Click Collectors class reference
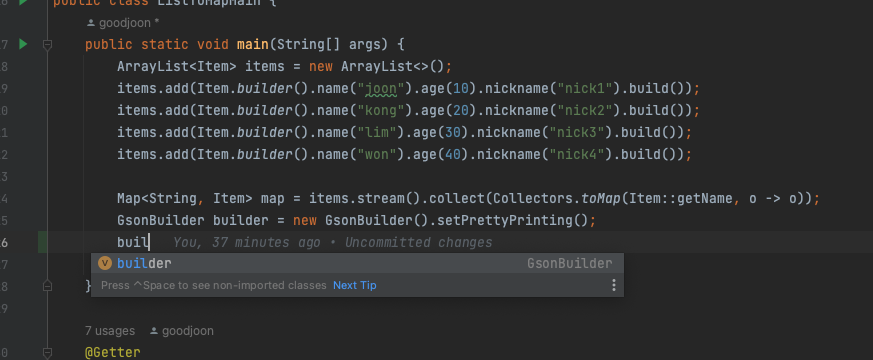Screen dimensions: 873x360 pos(533,198)
